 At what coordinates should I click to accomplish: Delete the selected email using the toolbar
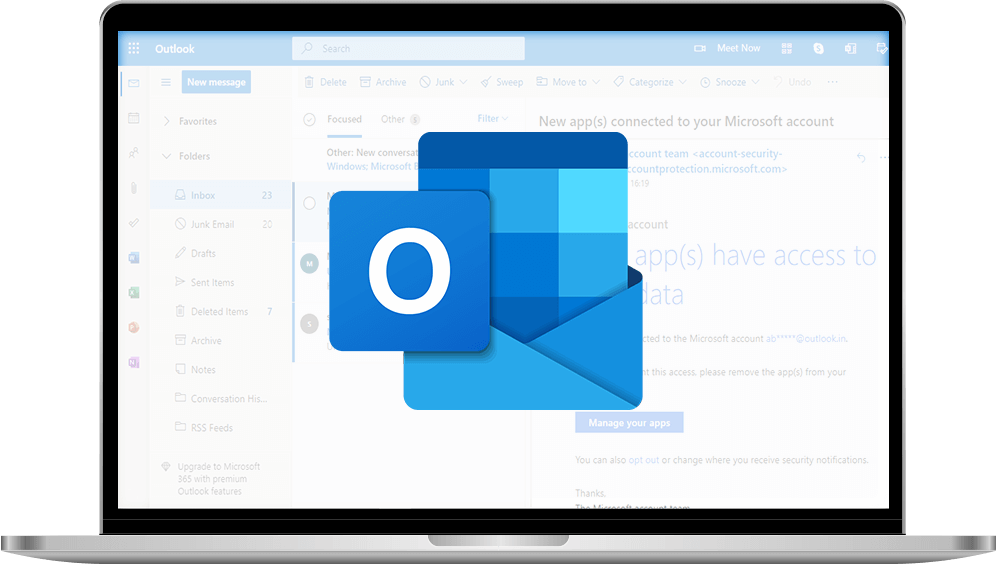[x=325, y=82]
